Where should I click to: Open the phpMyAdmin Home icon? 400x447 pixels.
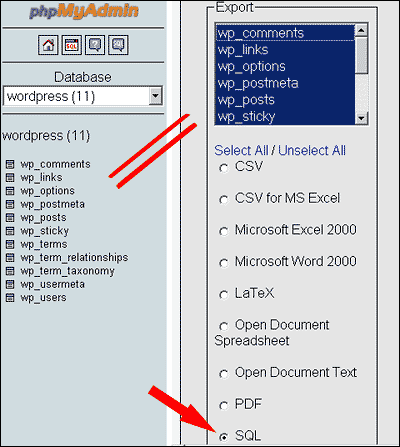[48, 45]
